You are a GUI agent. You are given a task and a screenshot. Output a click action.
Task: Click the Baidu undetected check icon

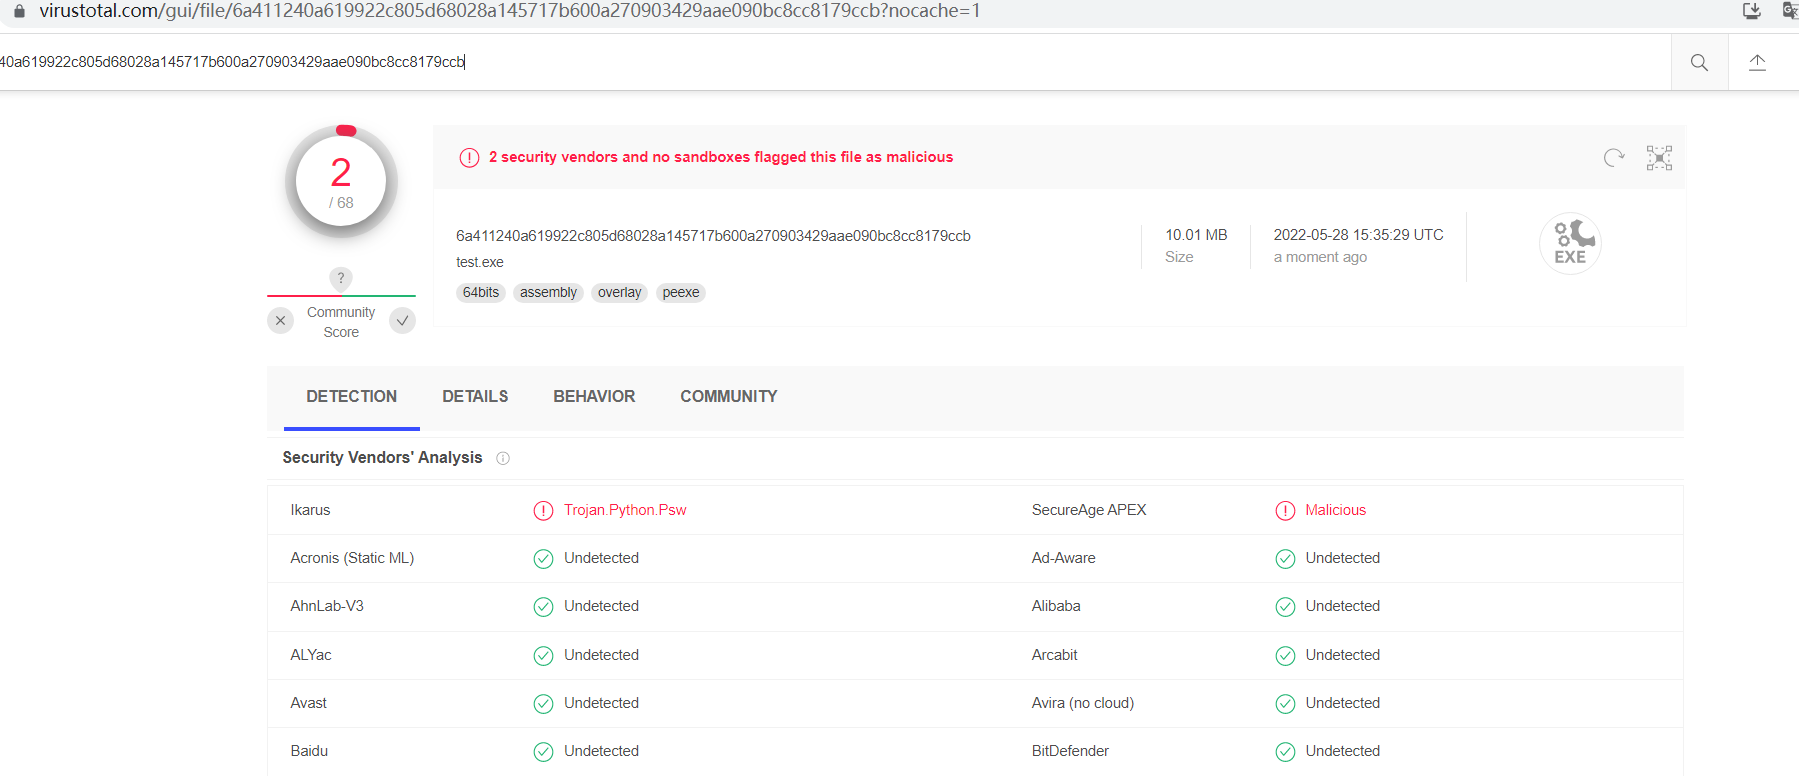(x=543, y=752)
